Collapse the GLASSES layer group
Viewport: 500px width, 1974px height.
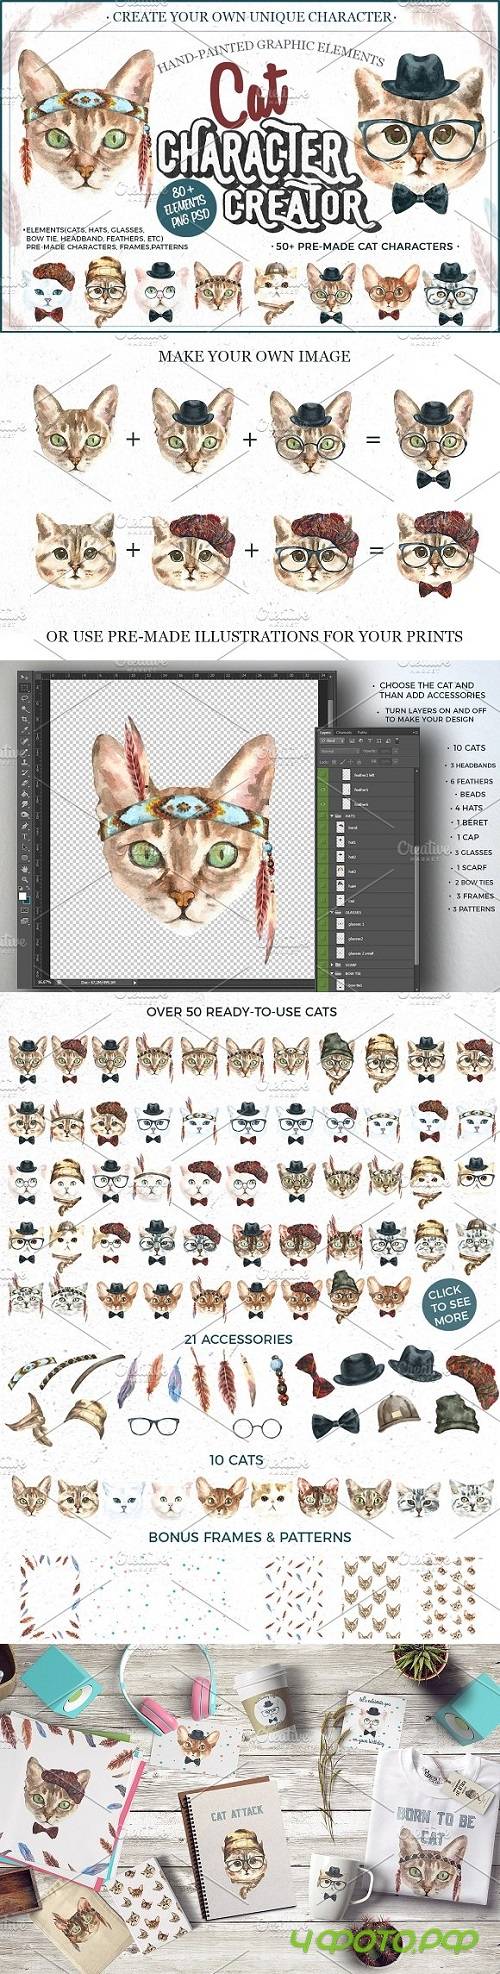point(332,912)
